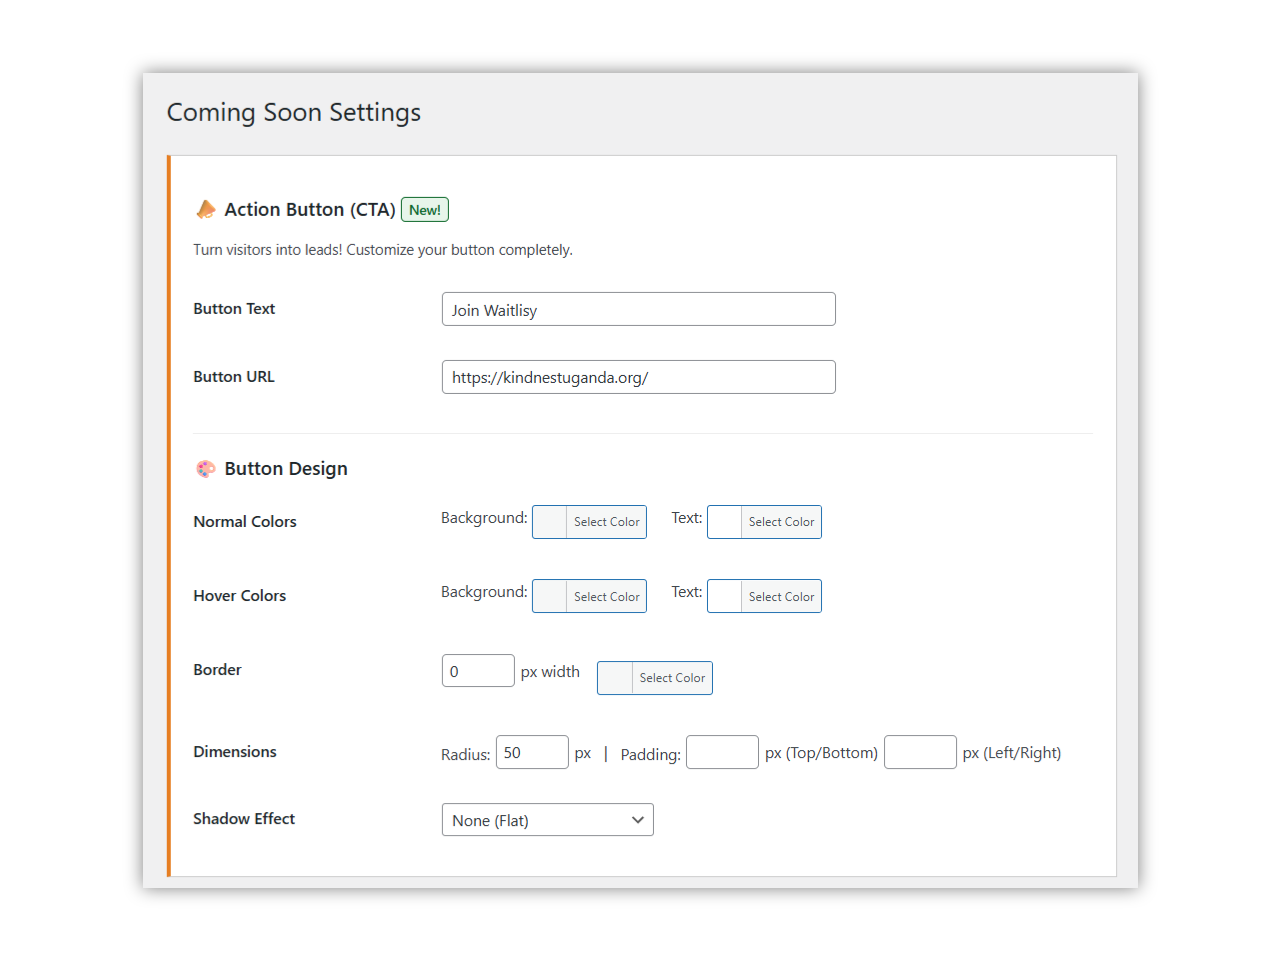
Task: Click the Top/Bottom padding field
Action: [722, 753]
